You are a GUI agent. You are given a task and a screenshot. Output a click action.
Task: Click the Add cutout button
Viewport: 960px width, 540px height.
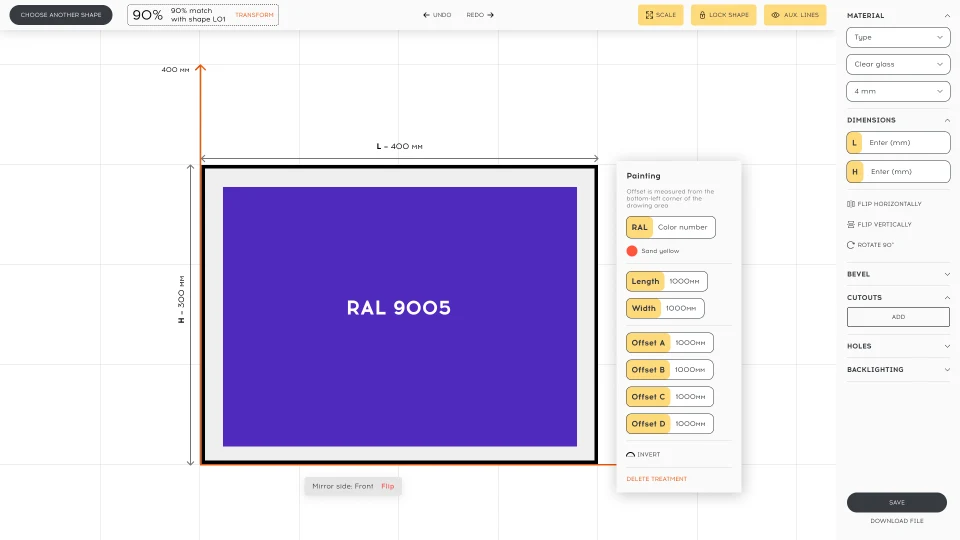click(x=898, y=317)
